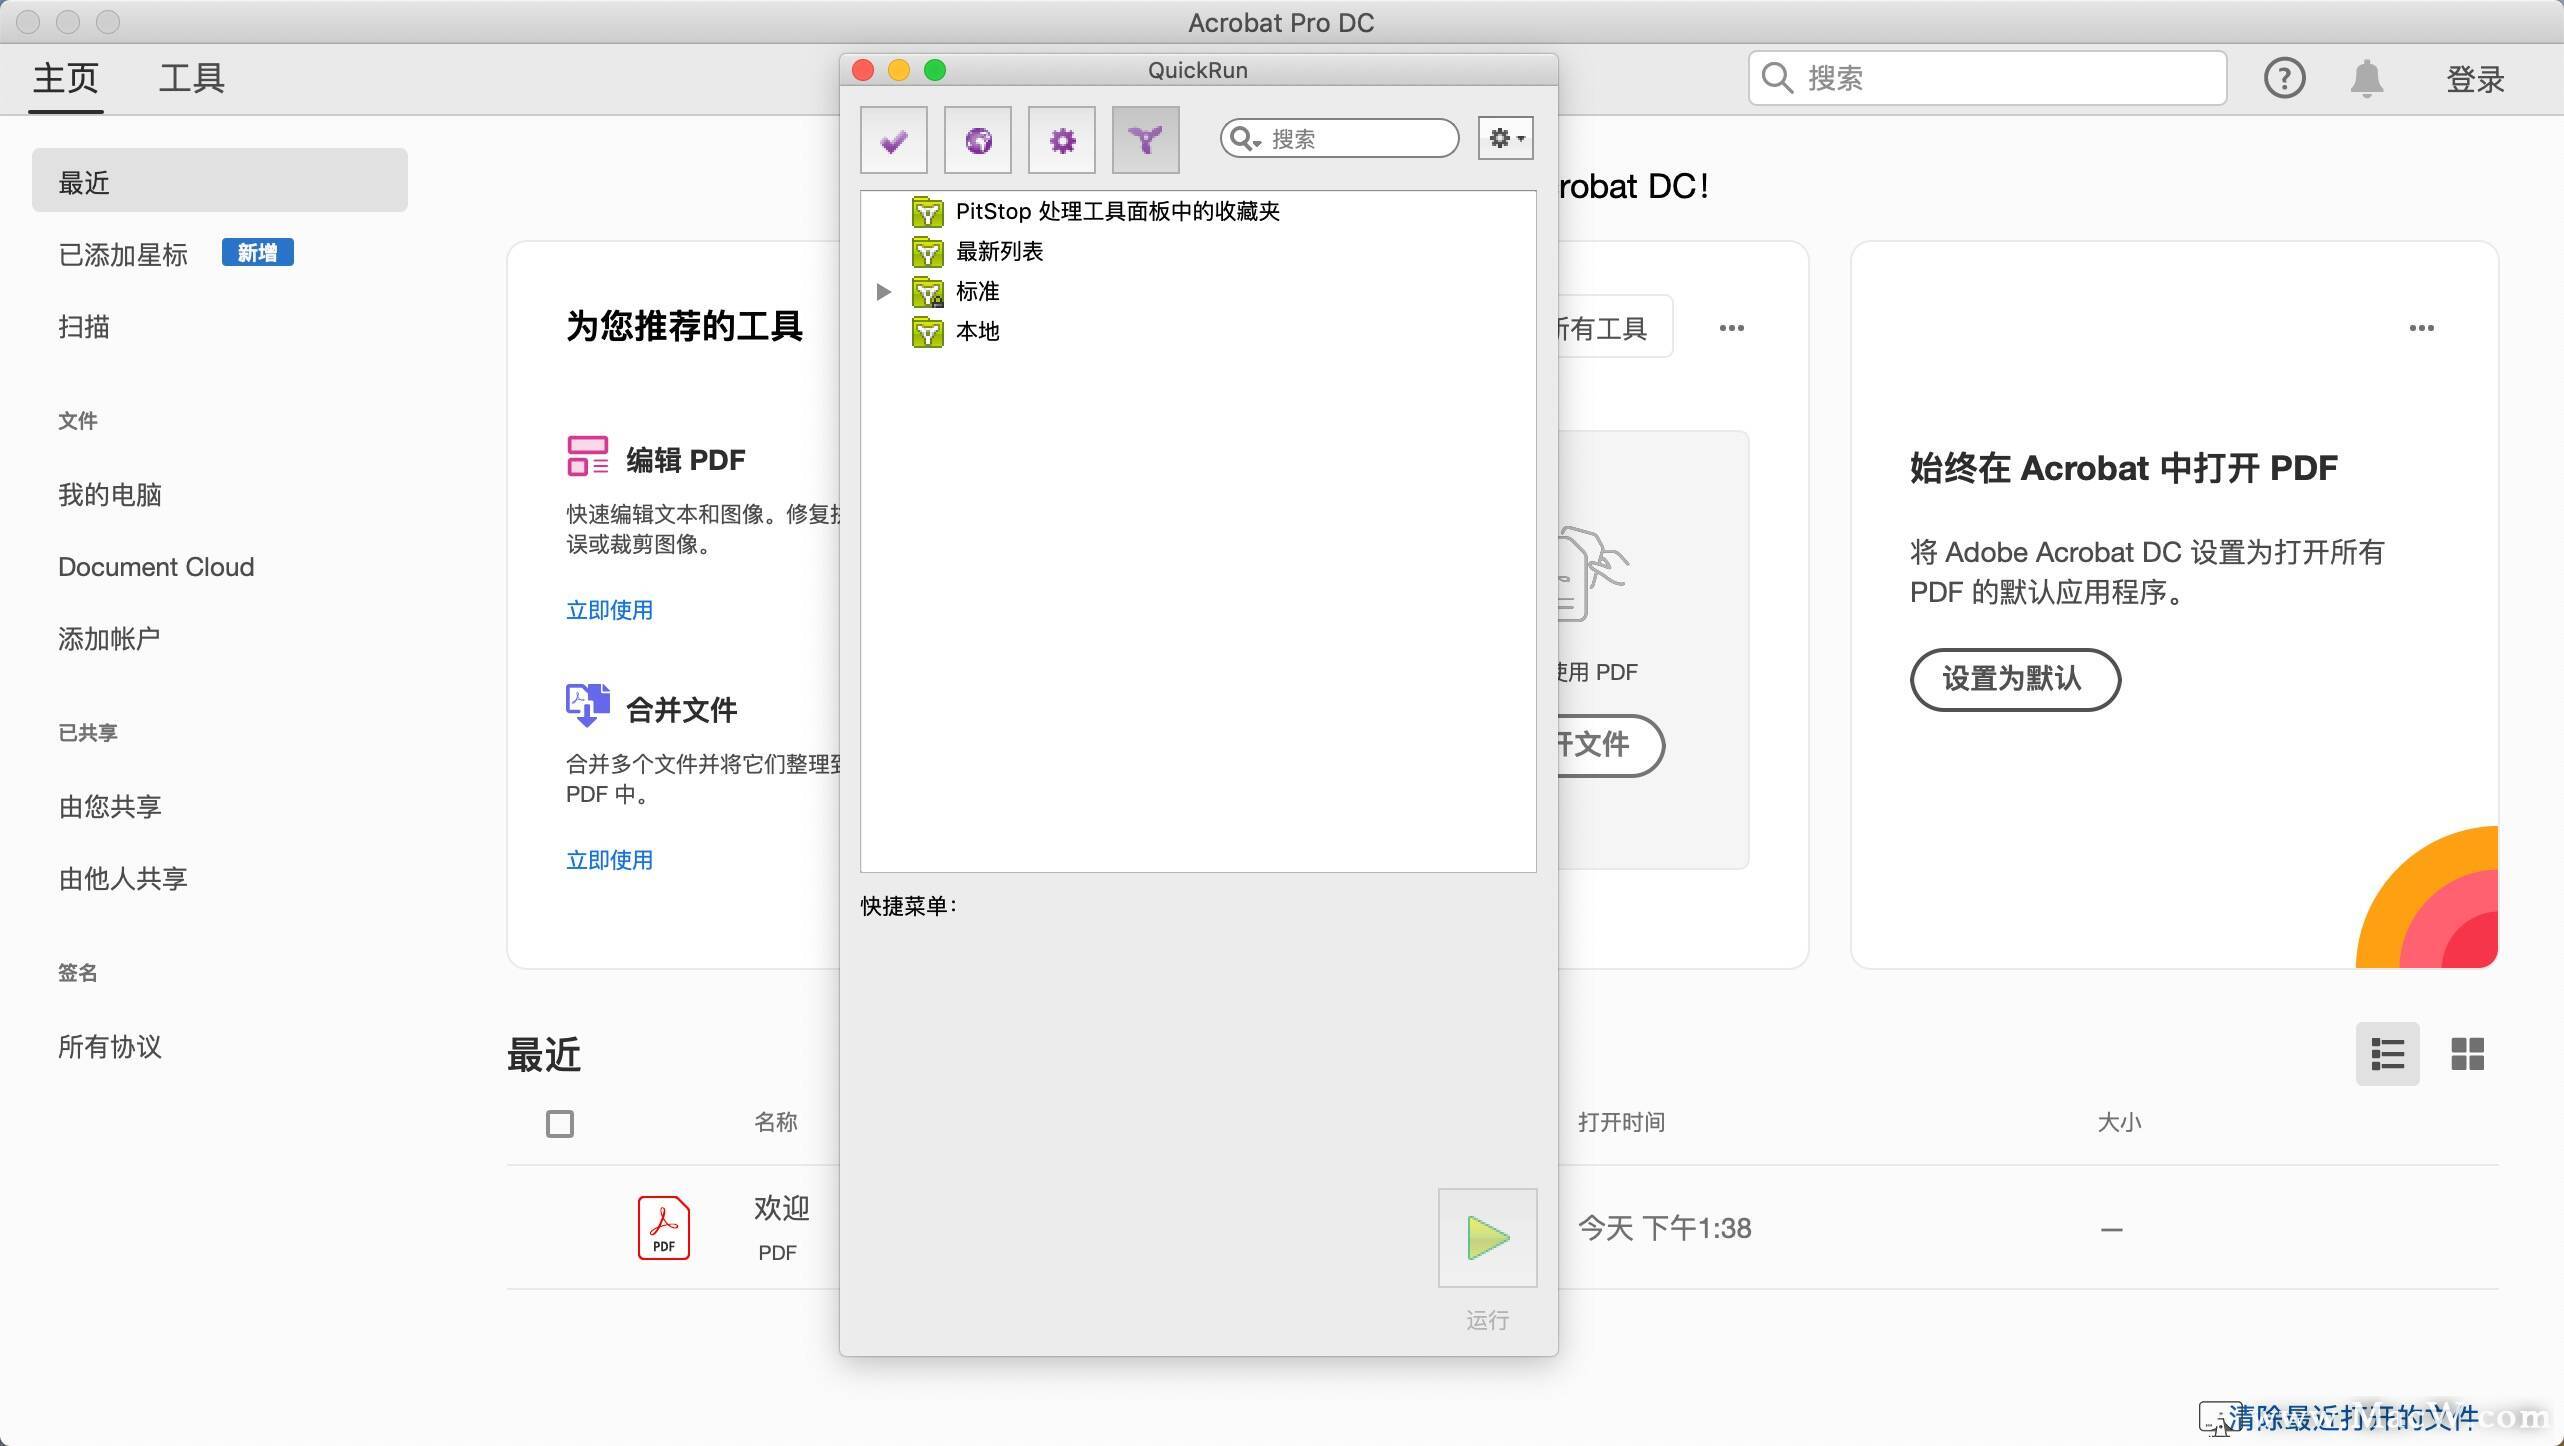Click the 大小 column header

[2120, 1122]
